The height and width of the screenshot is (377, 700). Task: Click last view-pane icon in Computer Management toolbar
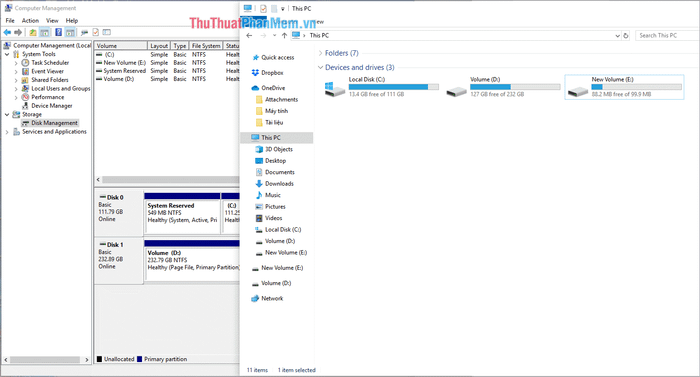click(x=107, y=32)
